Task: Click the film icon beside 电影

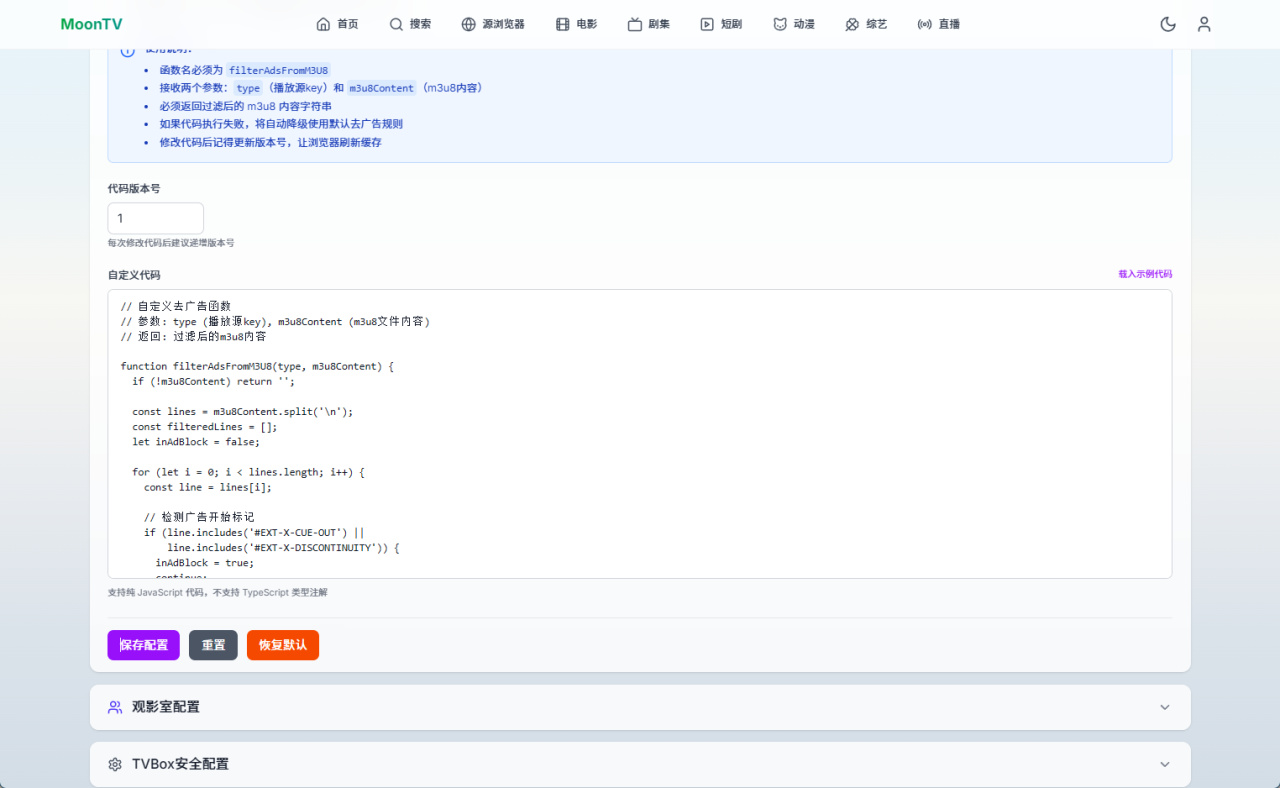Action: click(x=563, y=24)
